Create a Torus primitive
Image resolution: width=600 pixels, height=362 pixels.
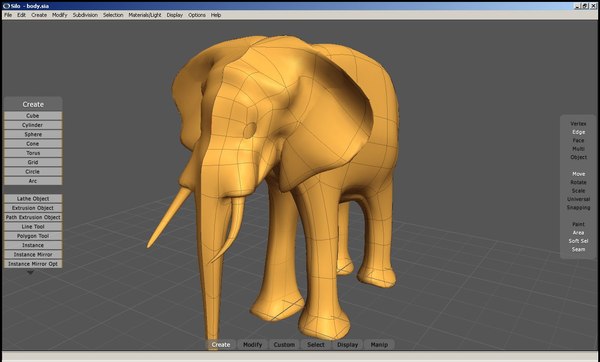[x=33, y=153]
